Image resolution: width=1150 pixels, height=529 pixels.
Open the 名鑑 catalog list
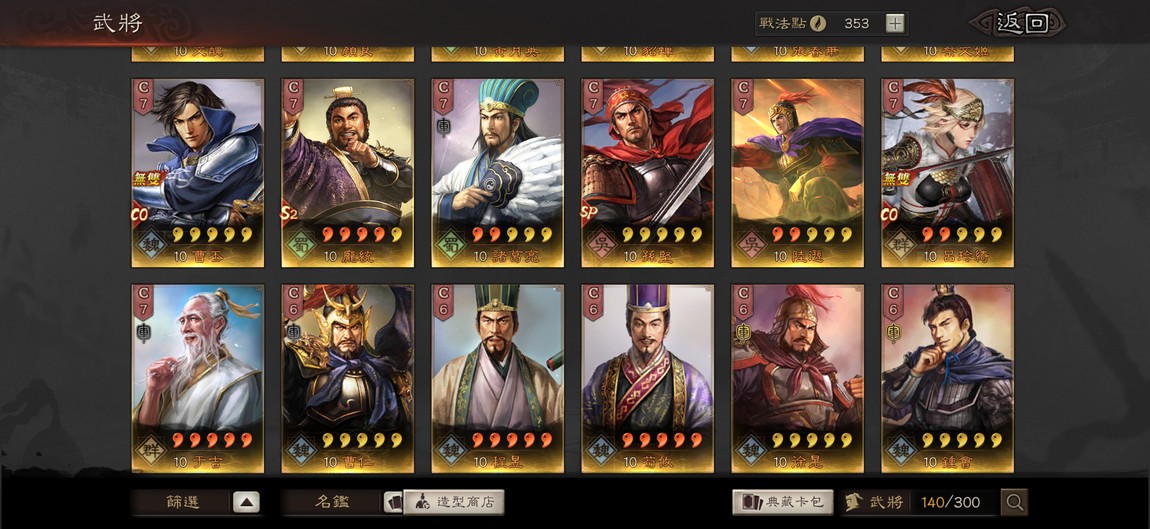point(332,503)
